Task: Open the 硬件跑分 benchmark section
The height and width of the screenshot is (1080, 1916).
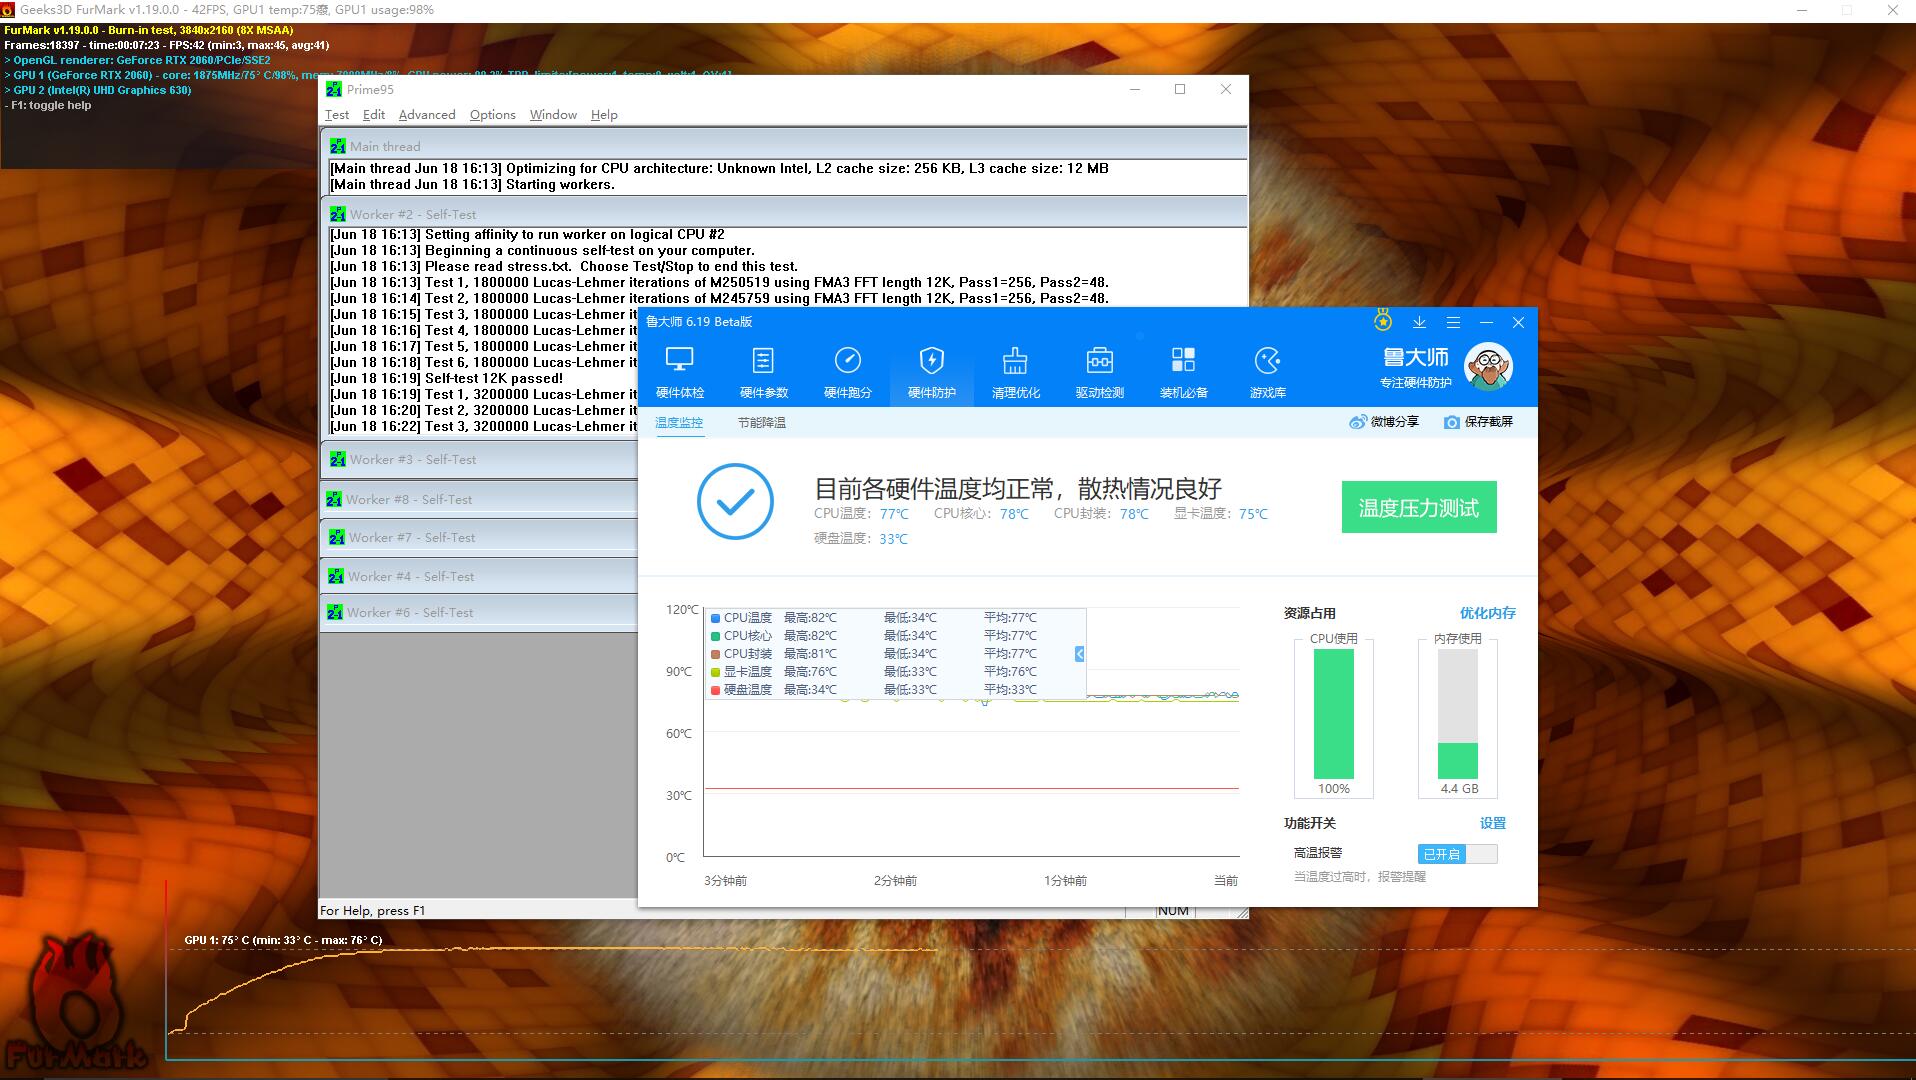Action: click(x=848, y=372)
